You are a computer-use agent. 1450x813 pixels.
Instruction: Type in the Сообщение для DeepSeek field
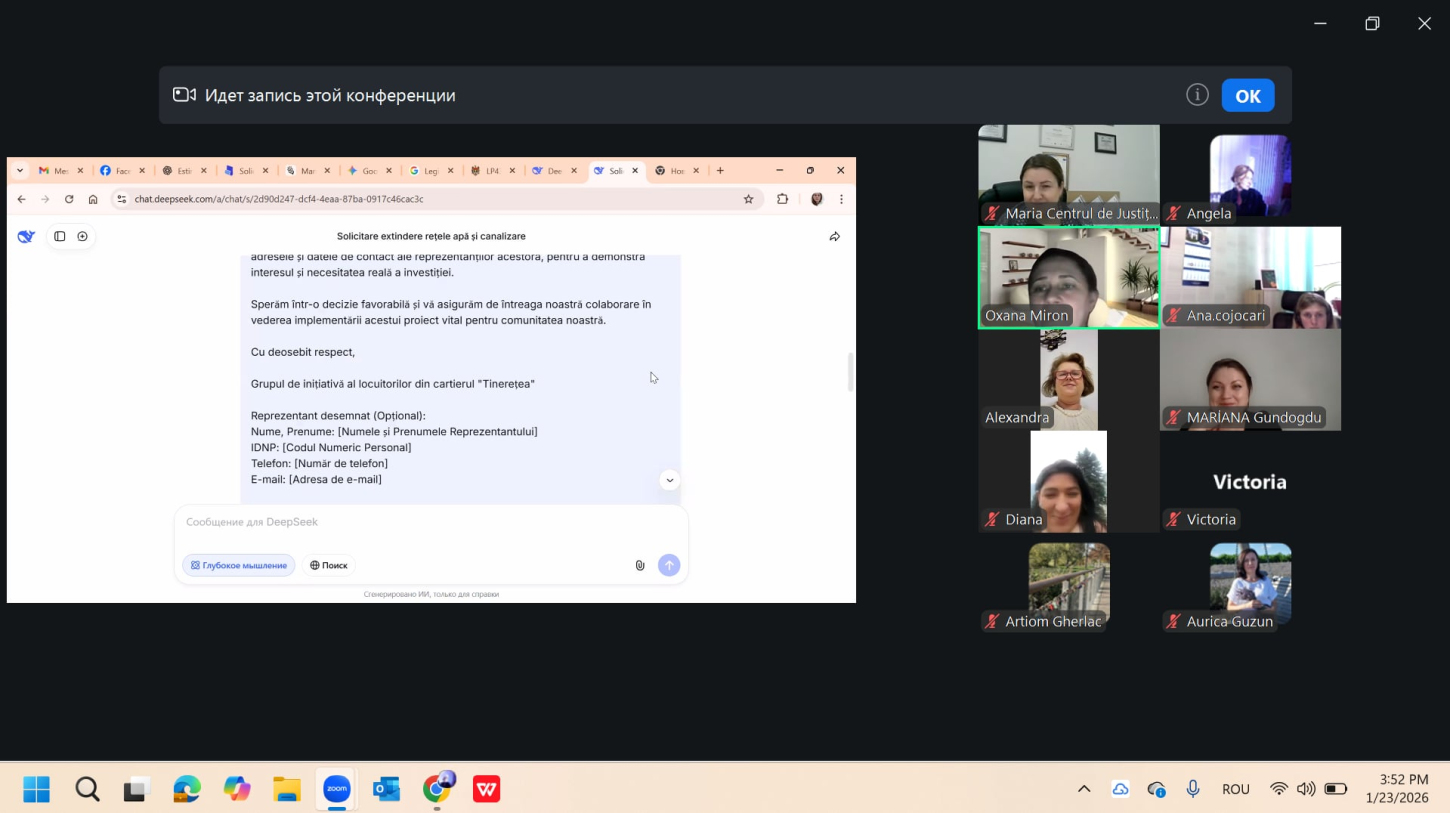[x=430, y=522]
